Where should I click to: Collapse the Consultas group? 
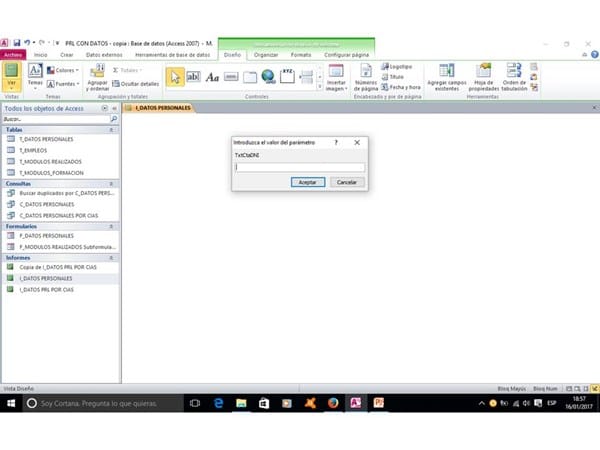tap(111, 184)
